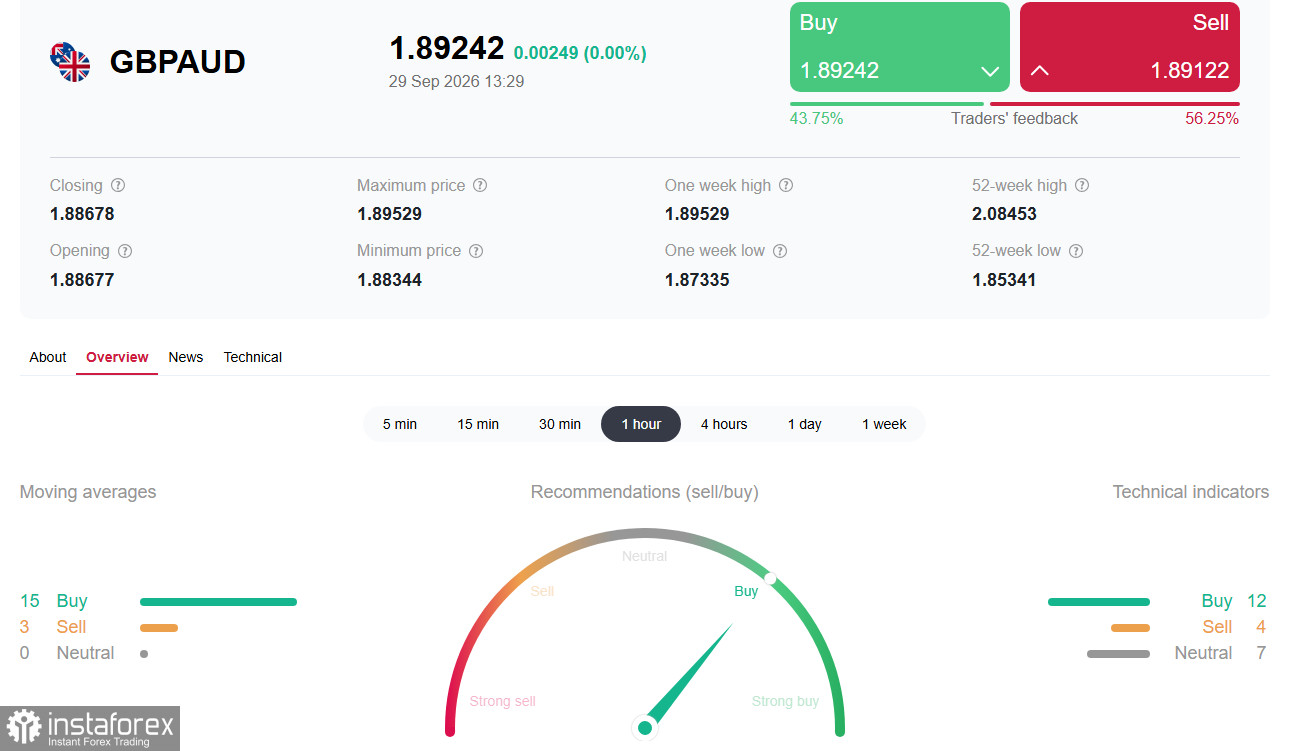Select the 4 hours timeframe
This screenshot has height=751, width=1290.
click(724, 424)
